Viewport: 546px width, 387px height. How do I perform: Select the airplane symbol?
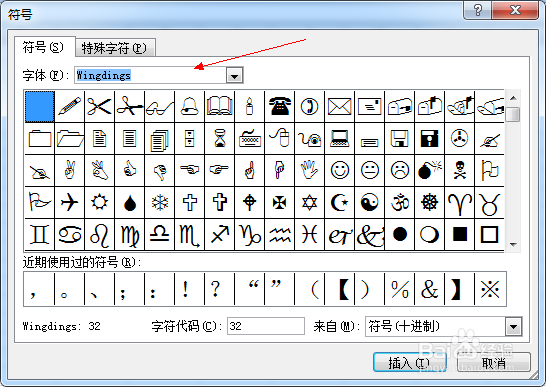tap(70, 202)
